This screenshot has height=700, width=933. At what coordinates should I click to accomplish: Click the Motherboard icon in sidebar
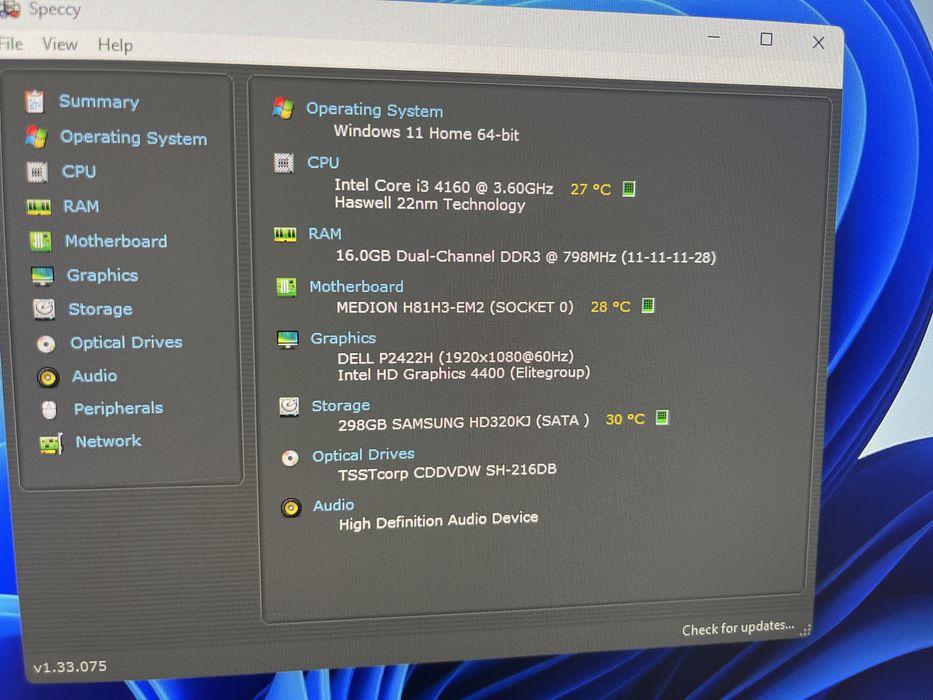click(x=40, y=241)
